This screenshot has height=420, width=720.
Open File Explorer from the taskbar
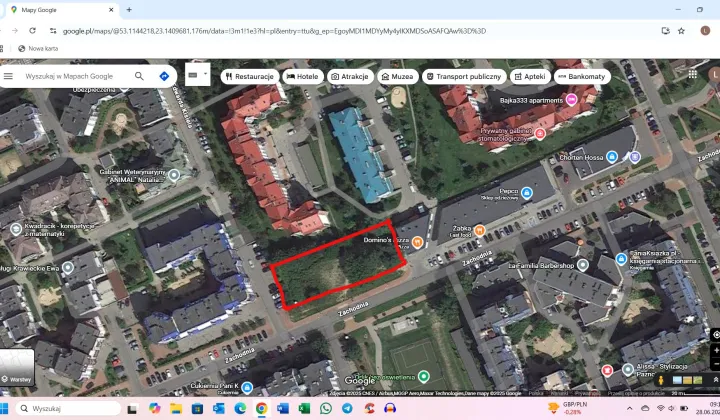176,409
